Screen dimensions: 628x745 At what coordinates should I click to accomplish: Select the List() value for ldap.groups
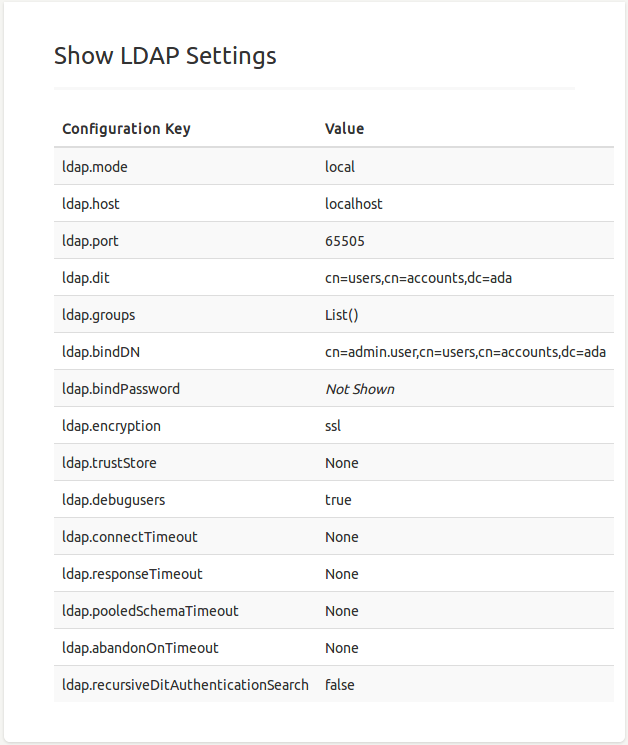pyautogui.click(x=342, y=315)
